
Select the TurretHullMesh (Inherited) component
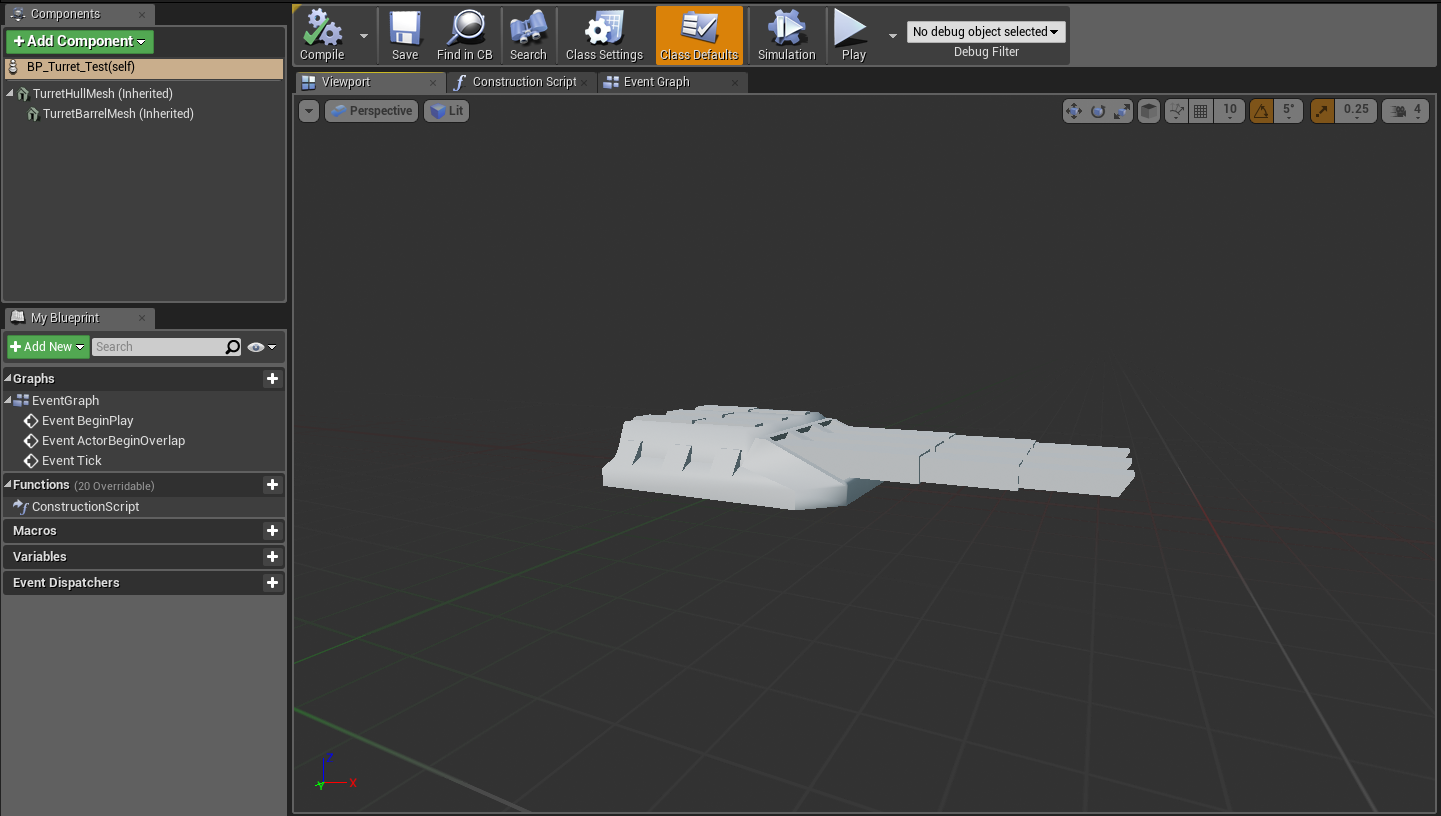(102, 94)
